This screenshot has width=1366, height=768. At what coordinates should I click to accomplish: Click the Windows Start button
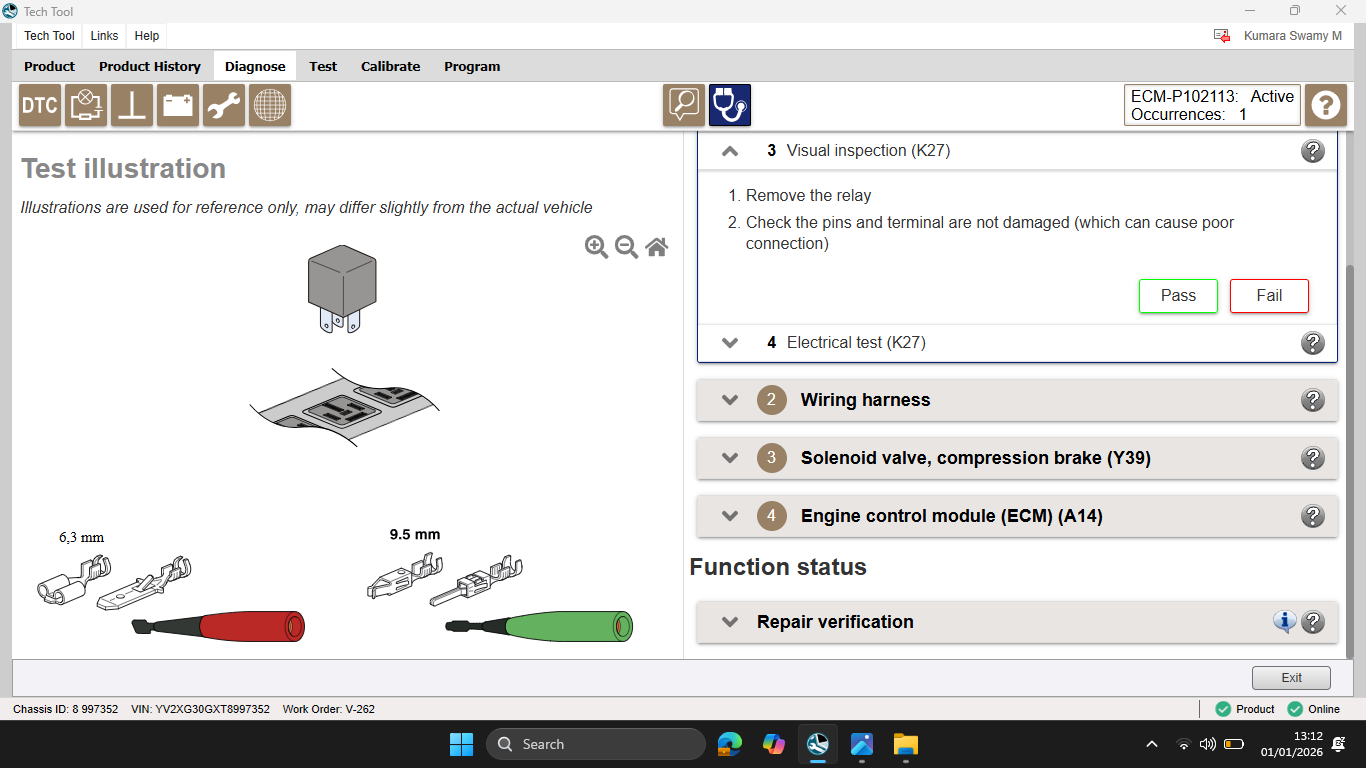tap(461, 744)
